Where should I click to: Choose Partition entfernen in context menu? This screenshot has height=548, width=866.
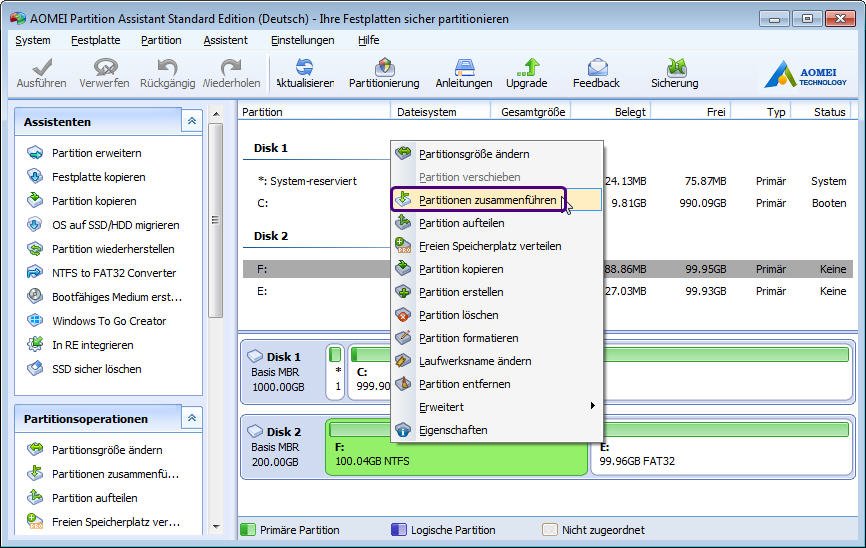(x=497, y=384)
